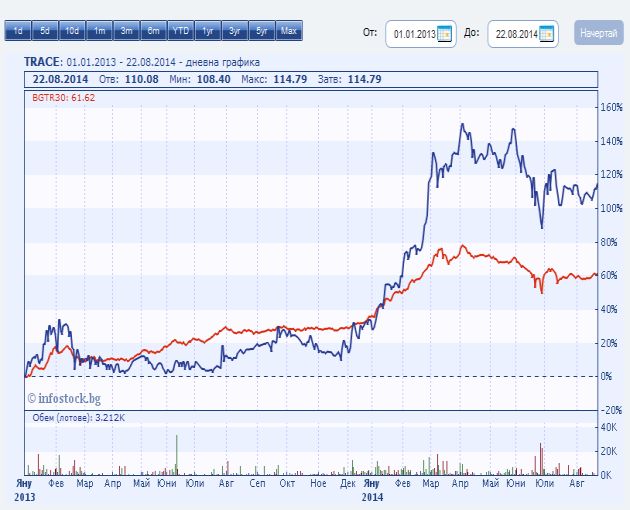Select the 1d time range button
This screenshot has width=630, height=510.
[18, 31]
